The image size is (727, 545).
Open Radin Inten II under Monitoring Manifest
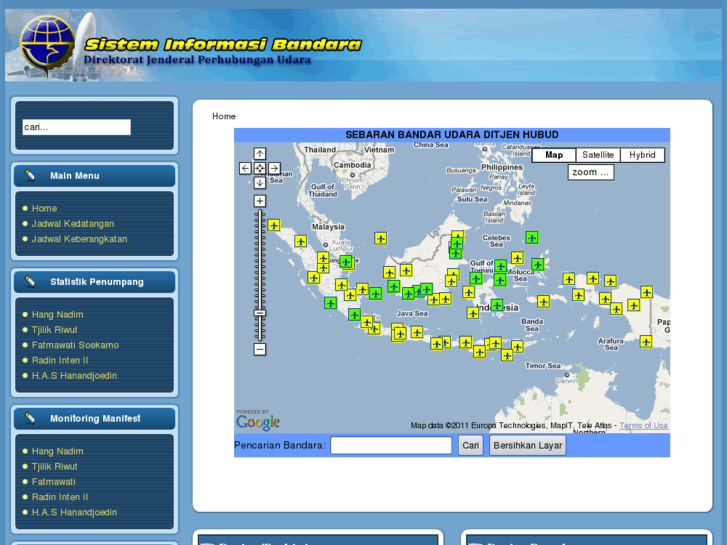(x=60, y=497)
